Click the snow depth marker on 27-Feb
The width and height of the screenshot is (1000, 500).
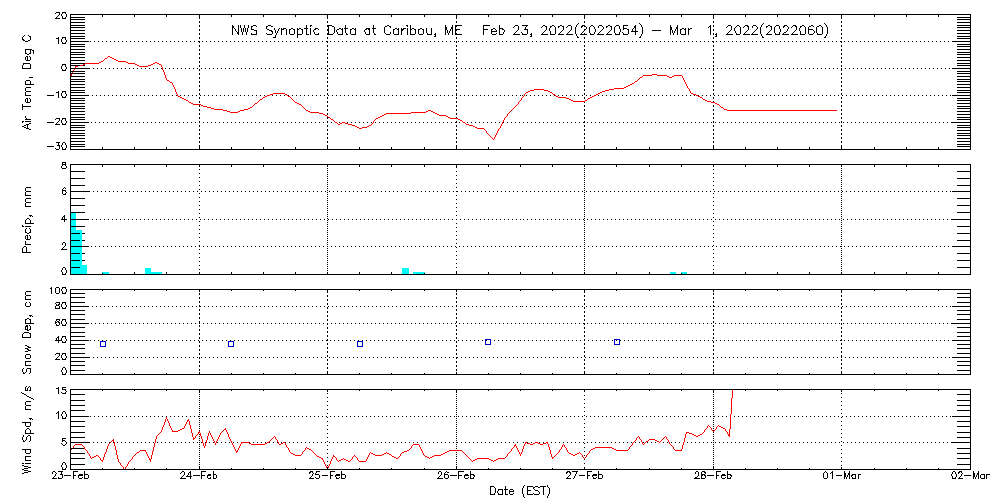click(x=617, y=342)
